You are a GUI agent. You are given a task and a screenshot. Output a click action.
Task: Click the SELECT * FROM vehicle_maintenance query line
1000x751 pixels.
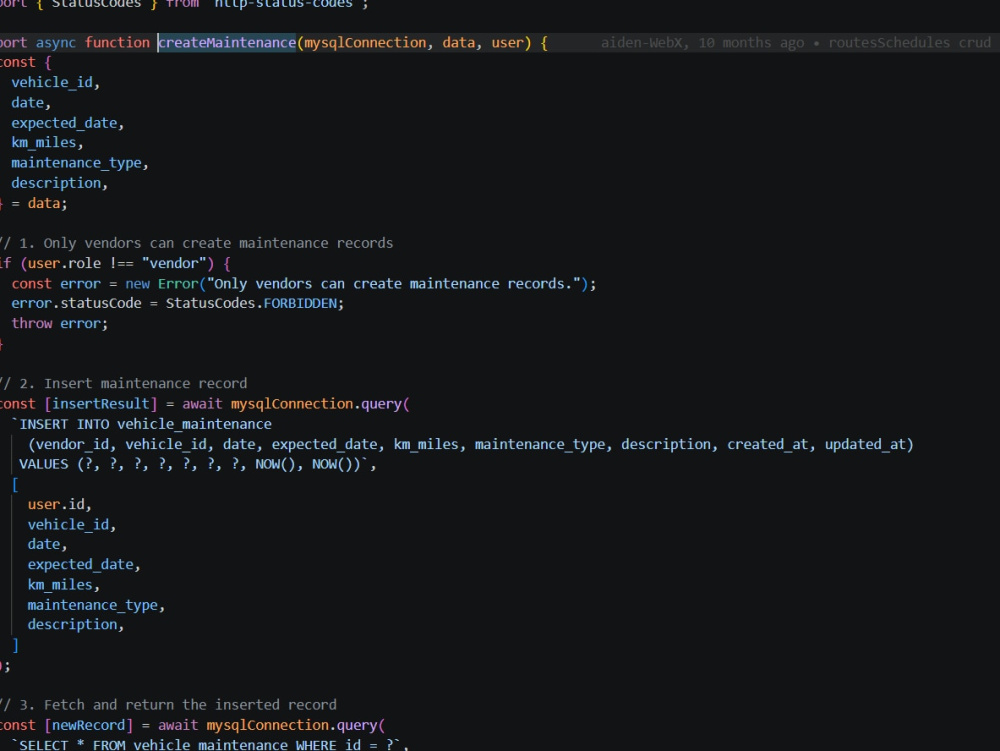(210, 744)
